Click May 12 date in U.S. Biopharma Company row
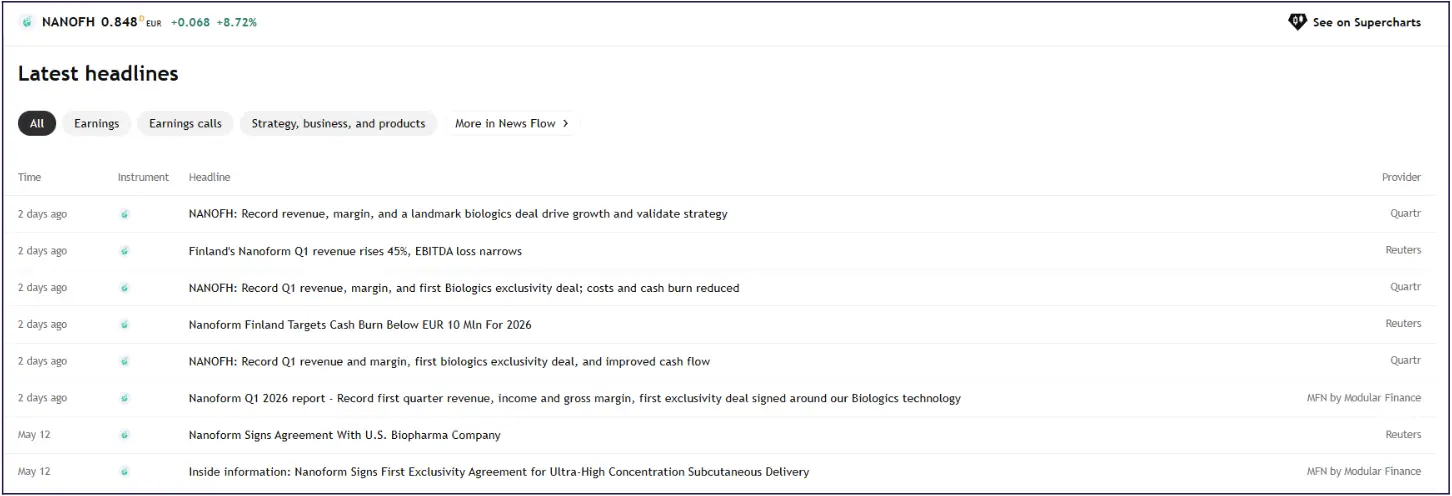 [x=34, y=435]
